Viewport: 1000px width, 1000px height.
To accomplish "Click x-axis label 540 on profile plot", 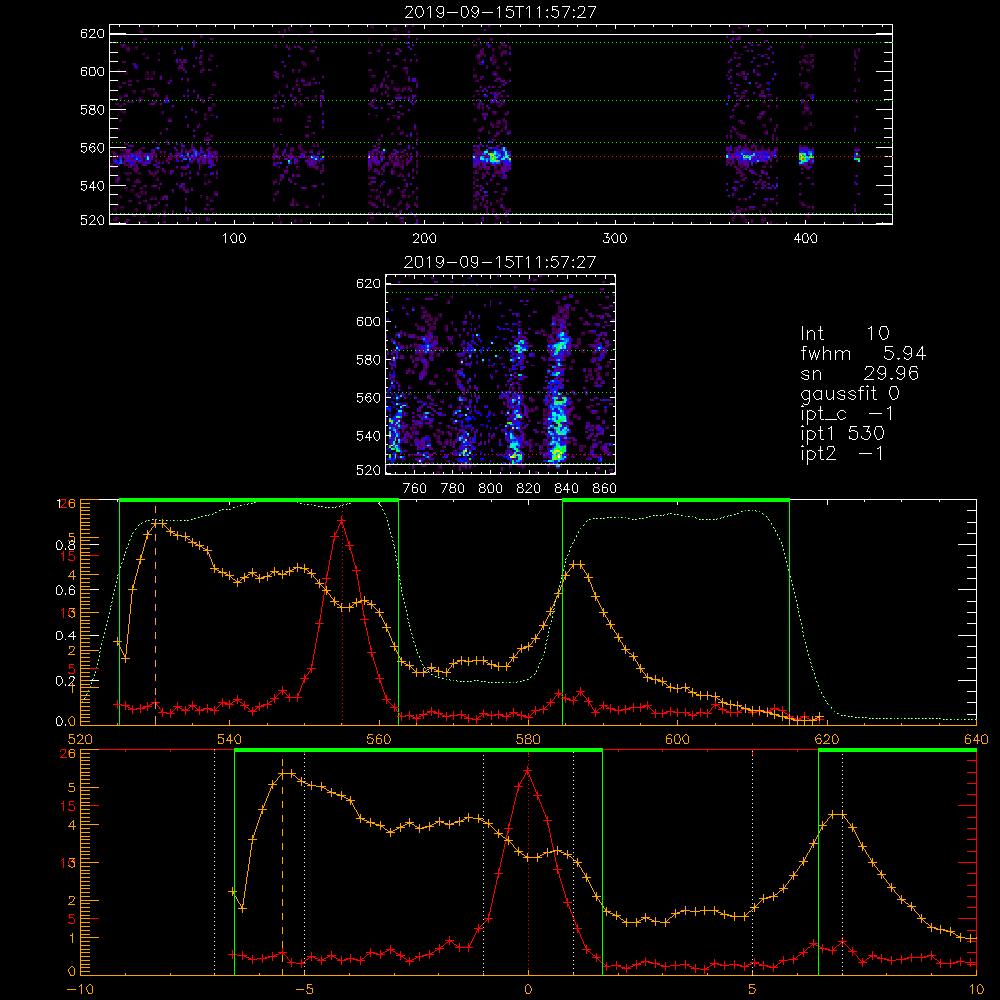I will click(x=229, y=740).
